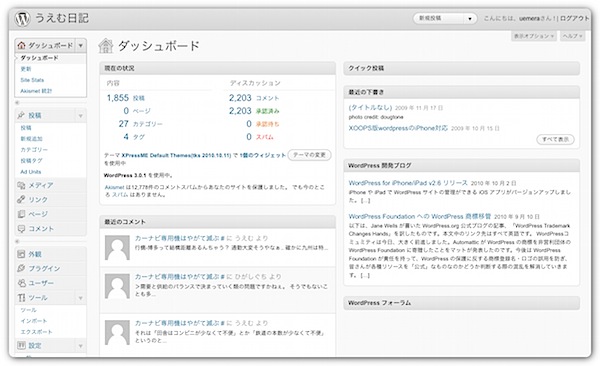Collapse the 現在の状況 widget header

[218, 68]
